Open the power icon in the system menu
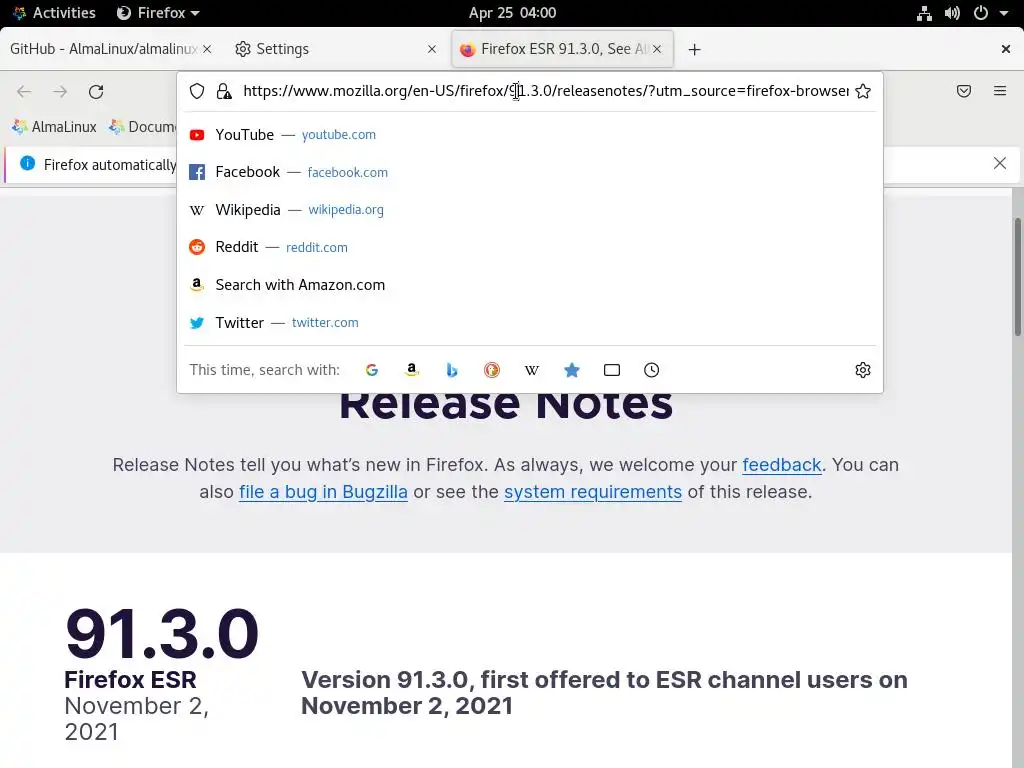The height and width of the screenshot is (768, 1024). [x=981, y=13]
